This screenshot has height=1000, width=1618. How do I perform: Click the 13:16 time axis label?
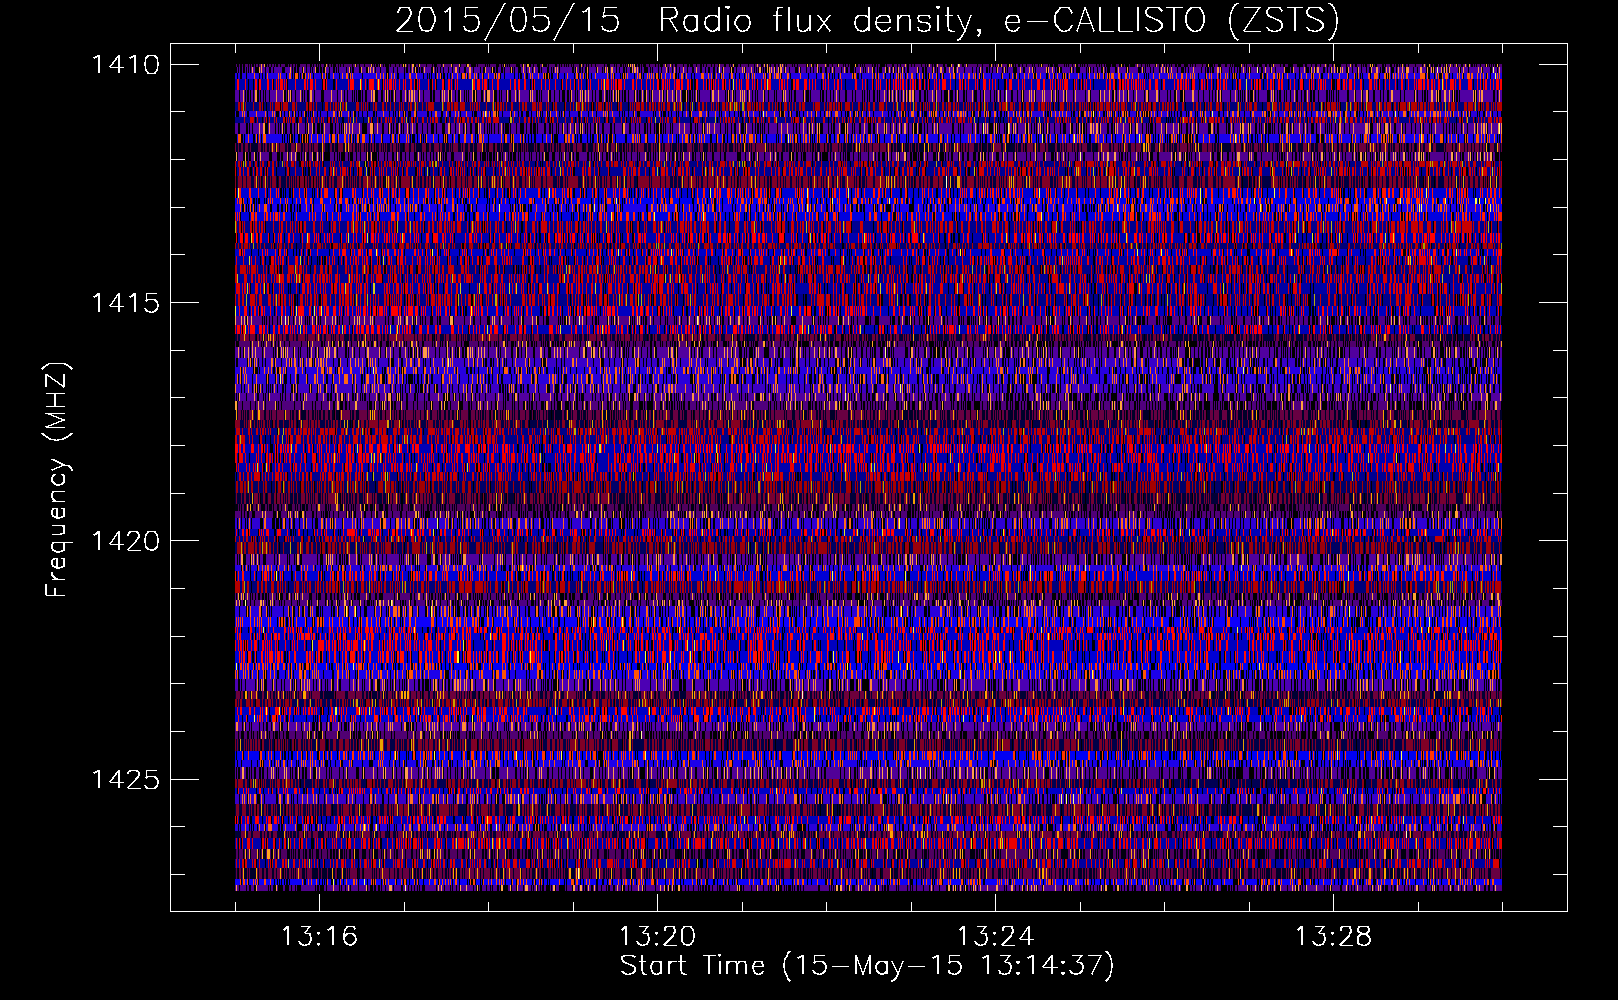pyautogui.click(x=319, y=936)
